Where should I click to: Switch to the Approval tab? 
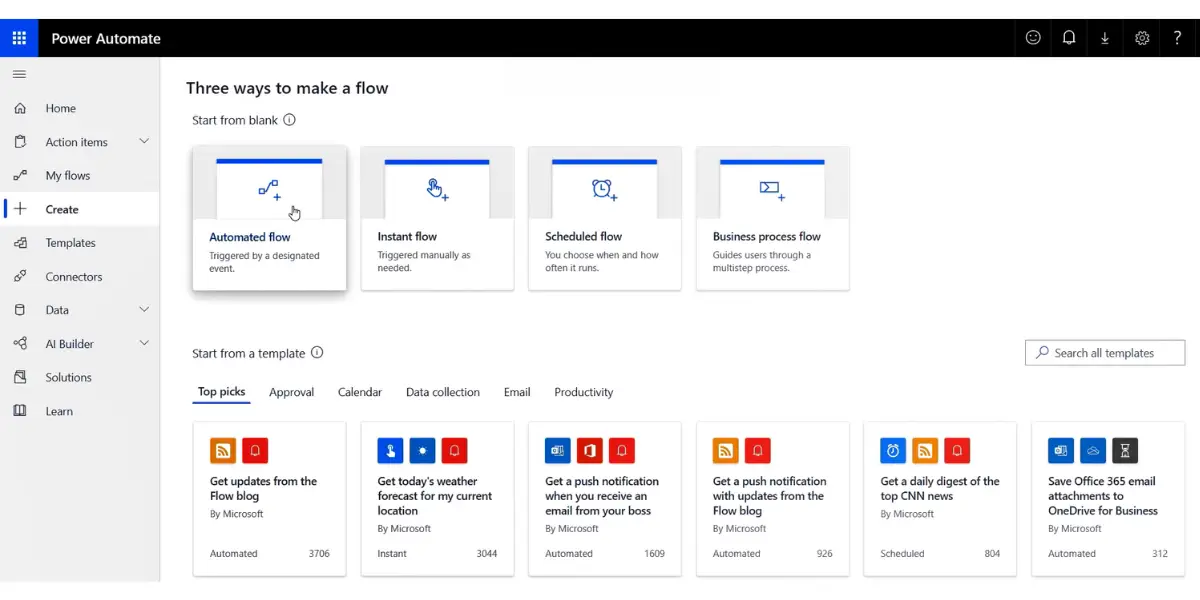(292, 392)
